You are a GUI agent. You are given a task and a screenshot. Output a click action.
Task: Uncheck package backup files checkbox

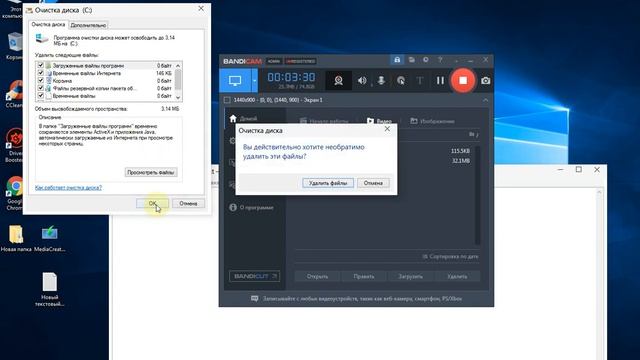tap(40, 88)
